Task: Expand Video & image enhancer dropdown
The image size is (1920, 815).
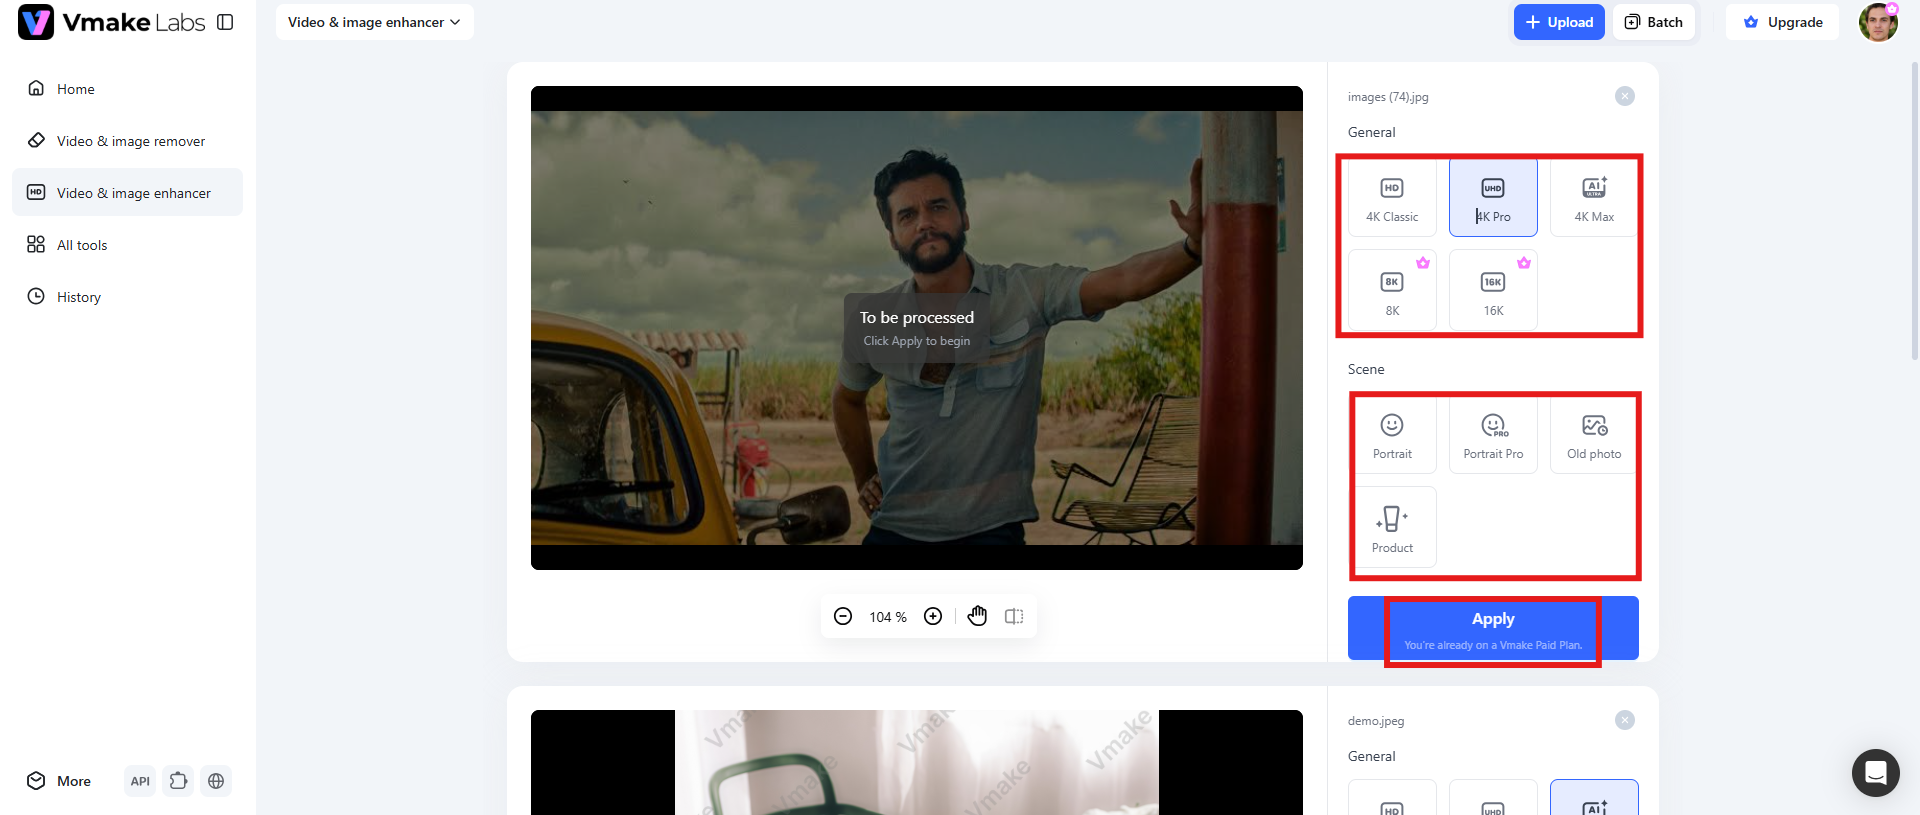Action: click(x=374, y=22)
